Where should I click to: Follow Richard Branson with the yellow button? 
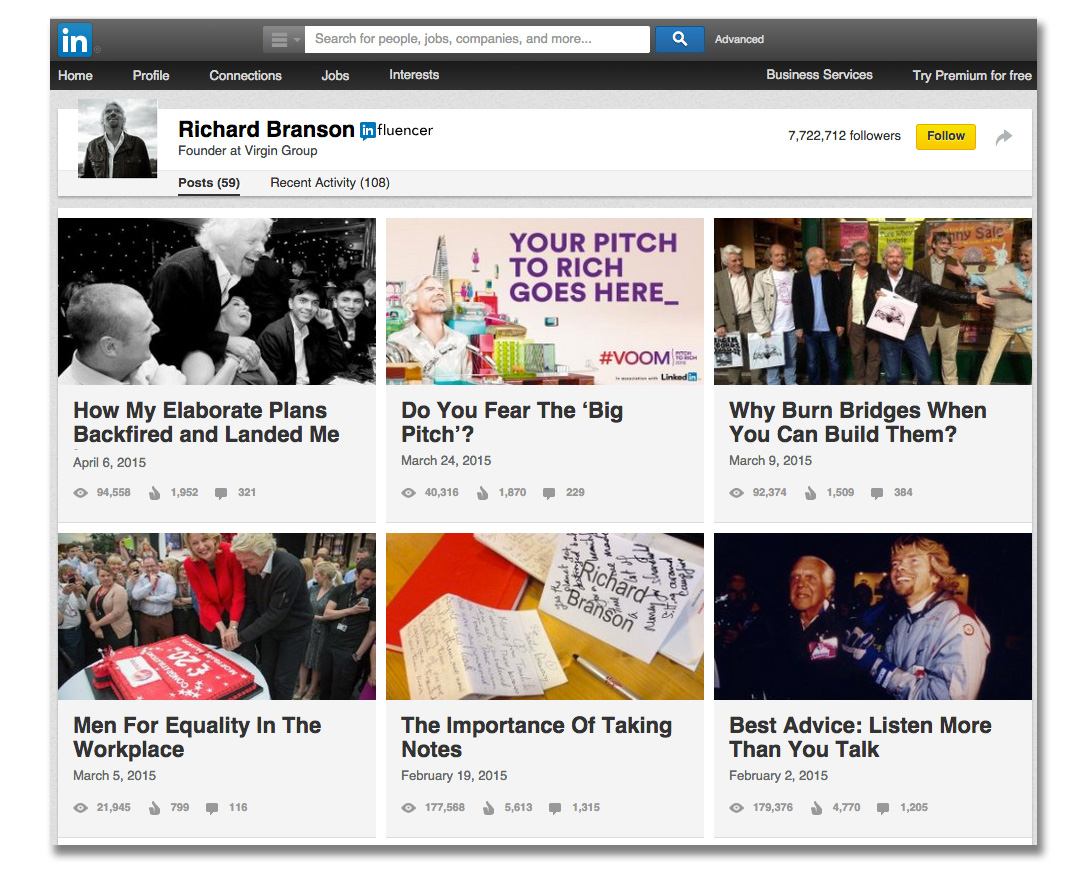tap(945, 137)
